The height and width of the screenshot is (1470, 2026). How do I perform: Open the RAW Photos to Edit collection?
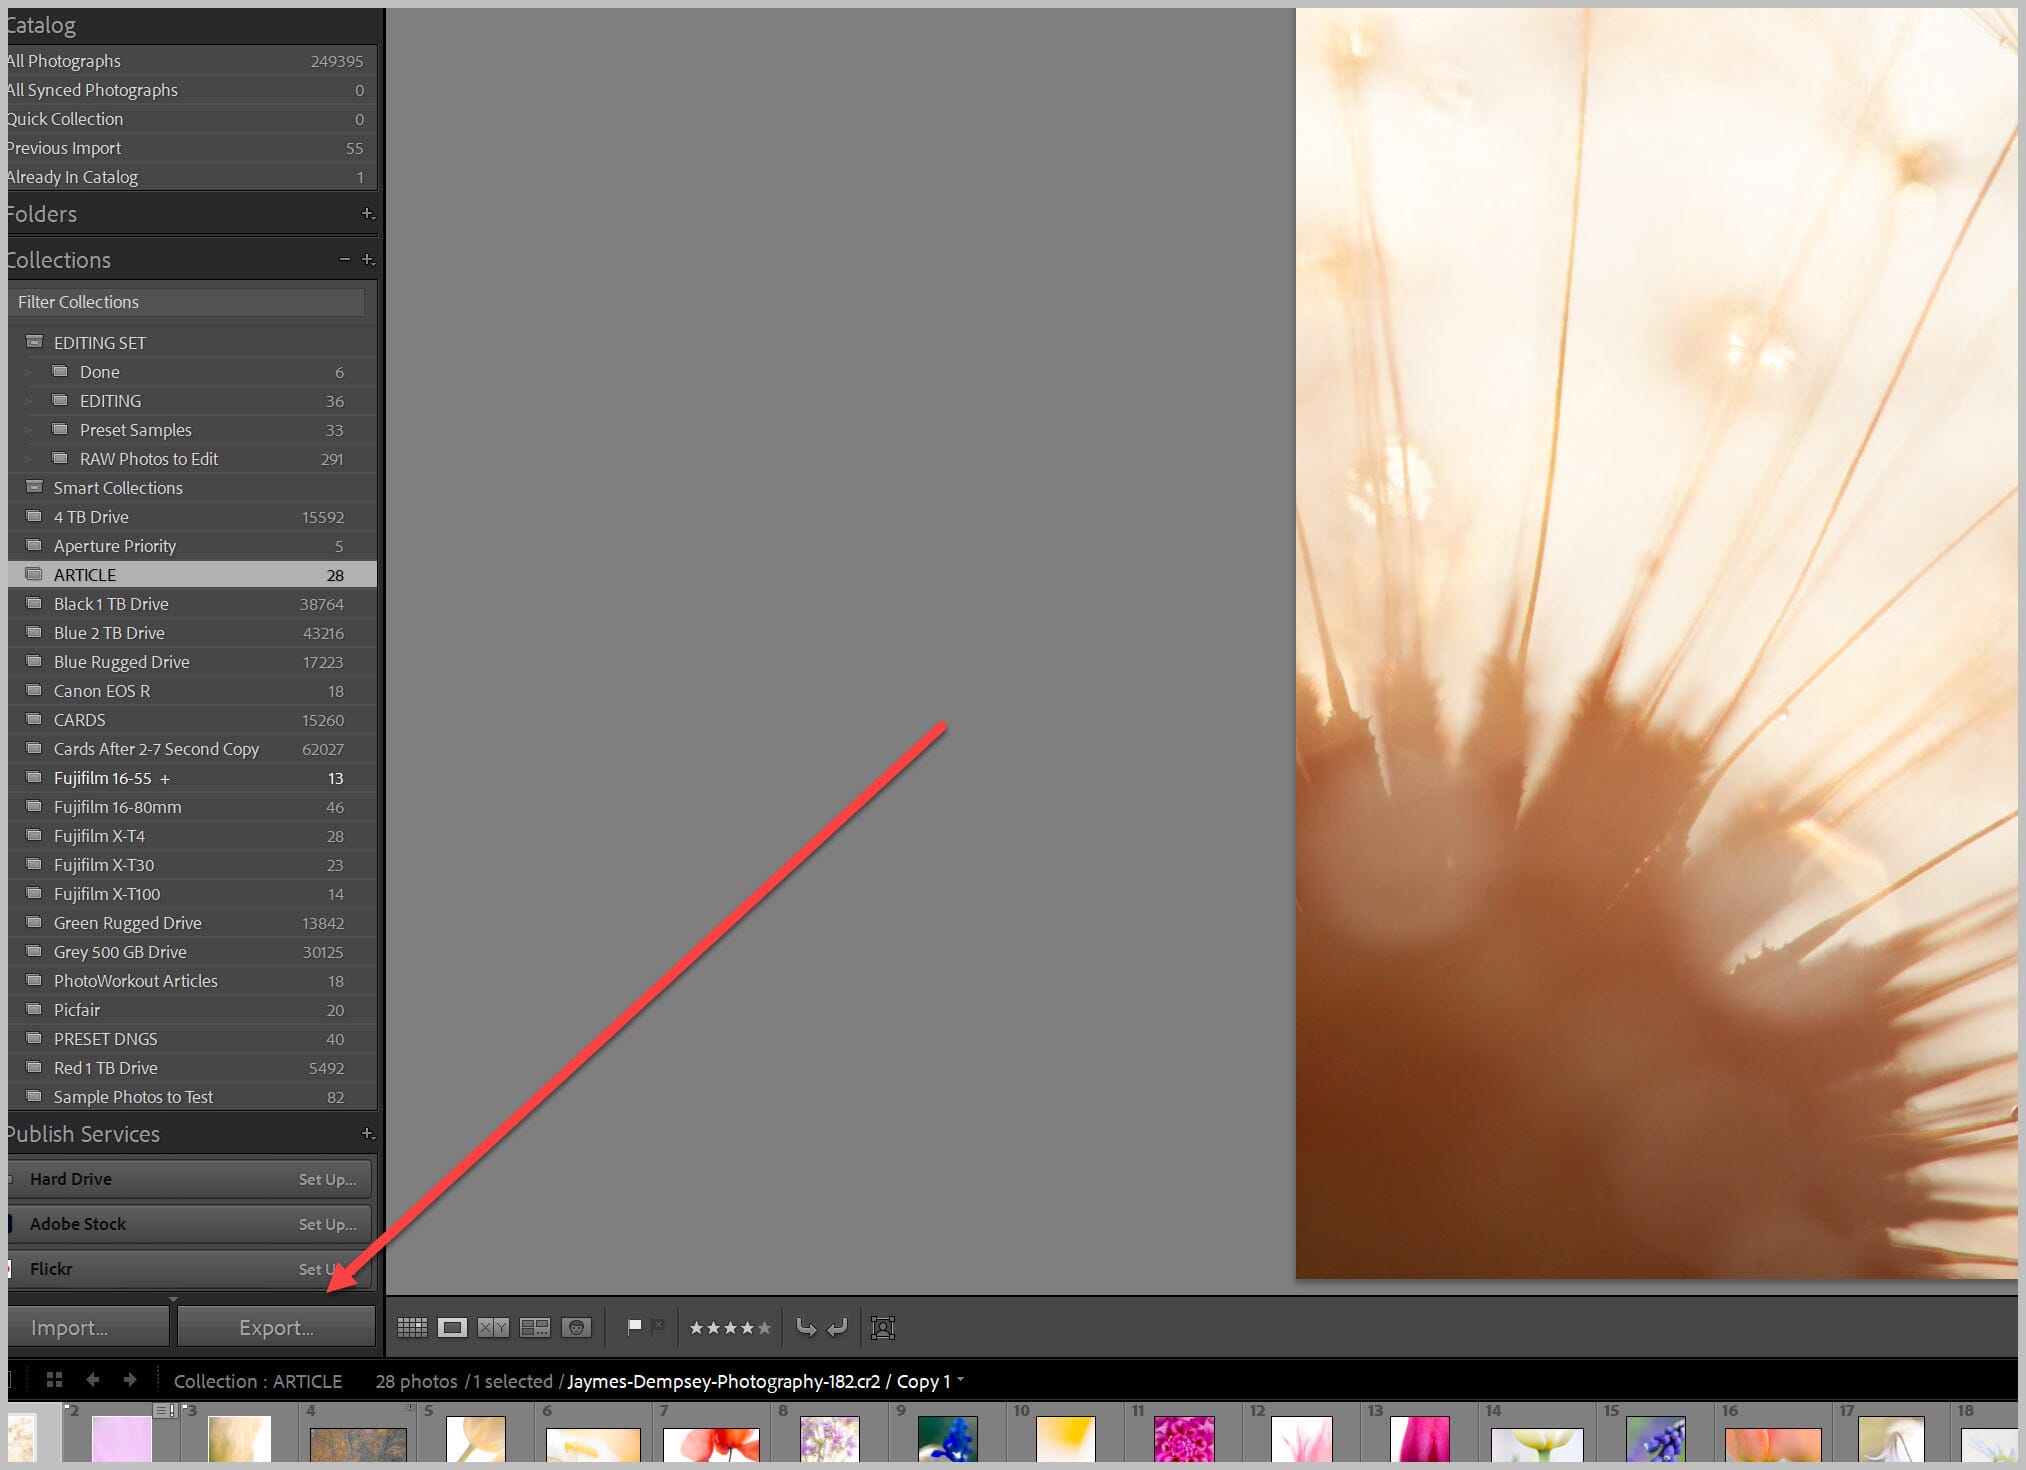[x=149, y=459]
